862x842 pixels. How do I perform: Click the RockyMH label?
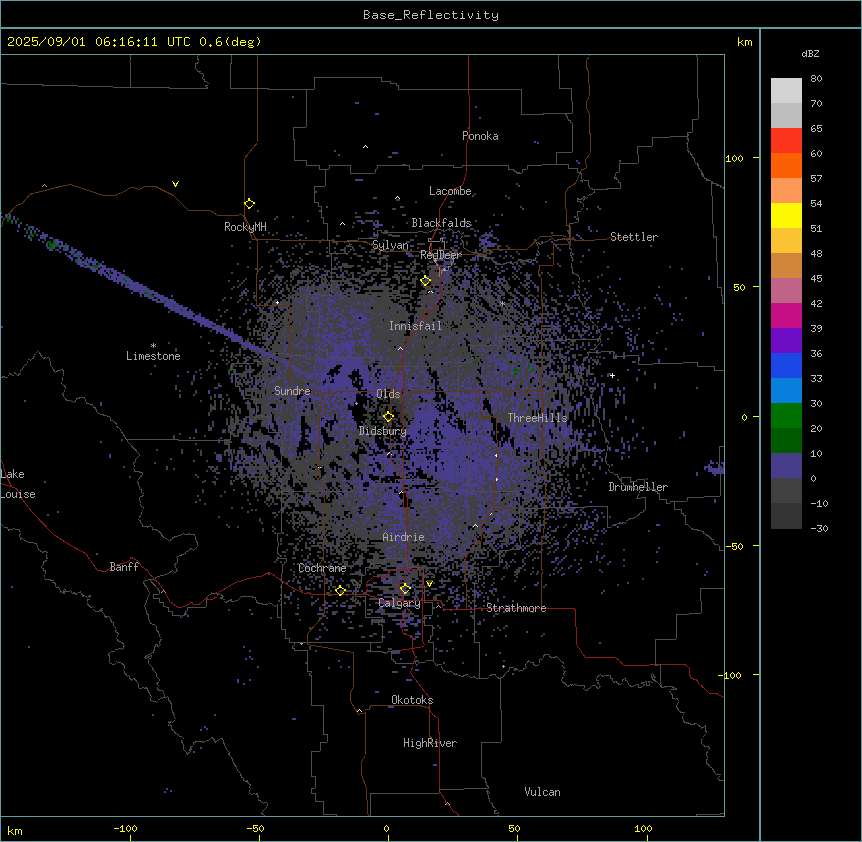245,227
